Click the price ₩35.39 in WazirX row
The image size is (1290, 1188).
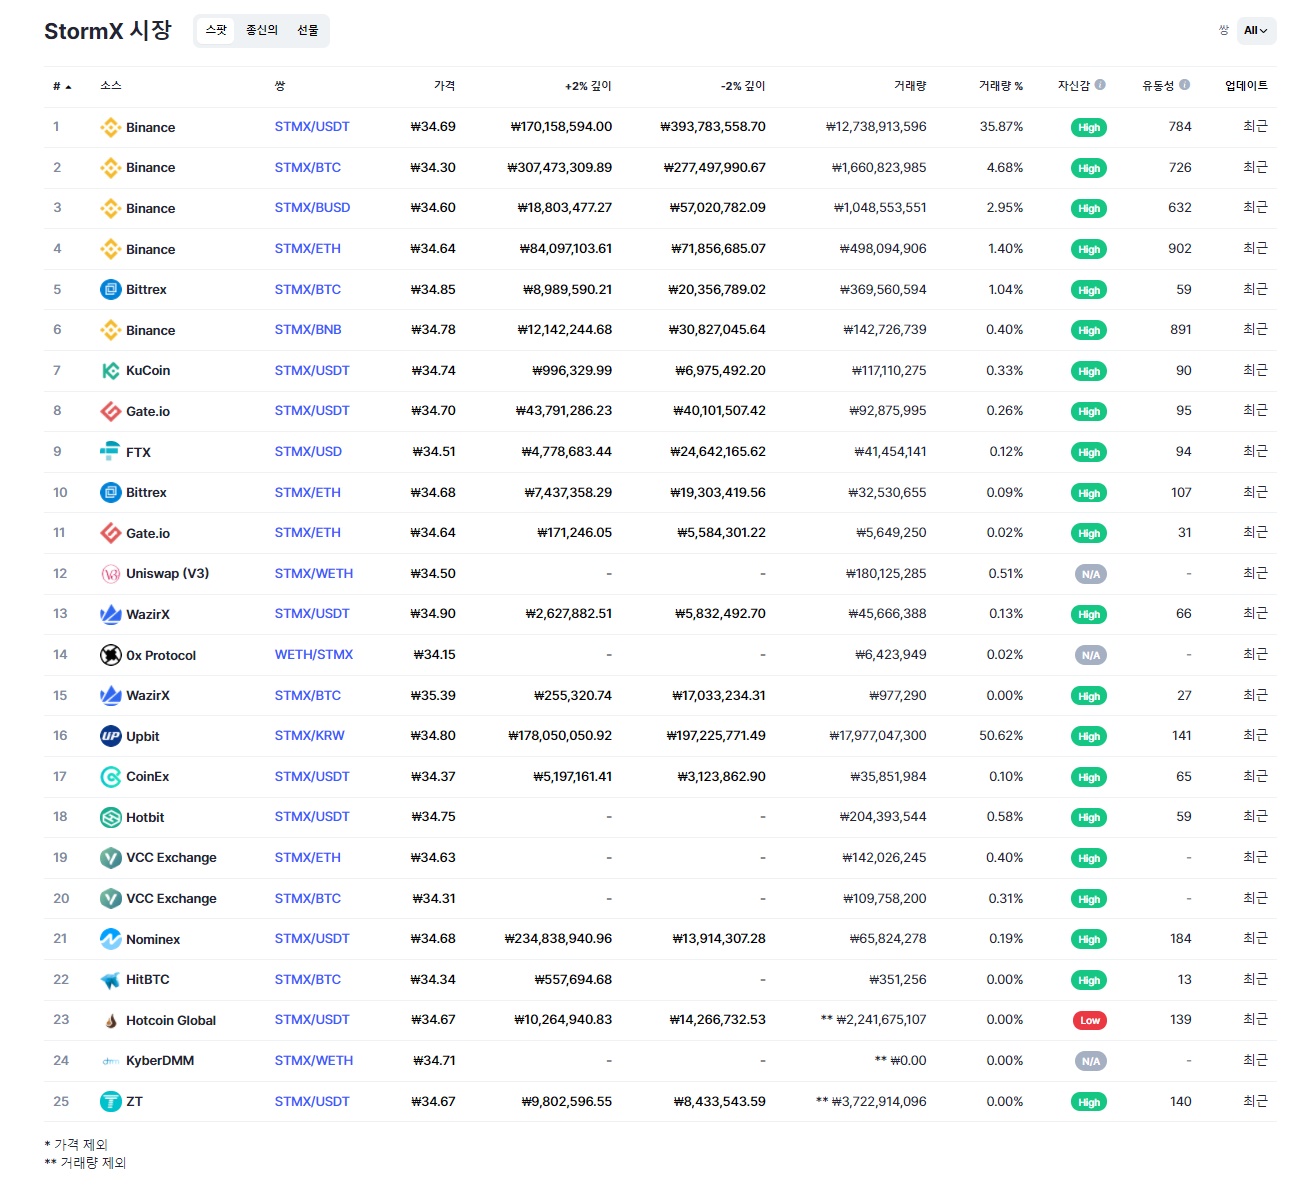coord(433,695)
